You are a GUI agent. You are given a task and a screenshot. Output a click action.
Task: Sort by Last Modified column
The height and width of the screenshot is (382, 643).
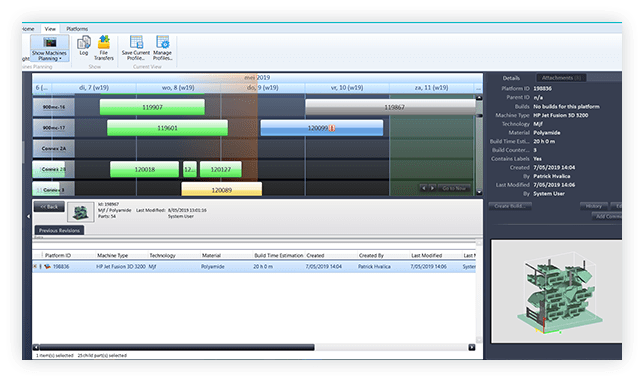[426, 255]
